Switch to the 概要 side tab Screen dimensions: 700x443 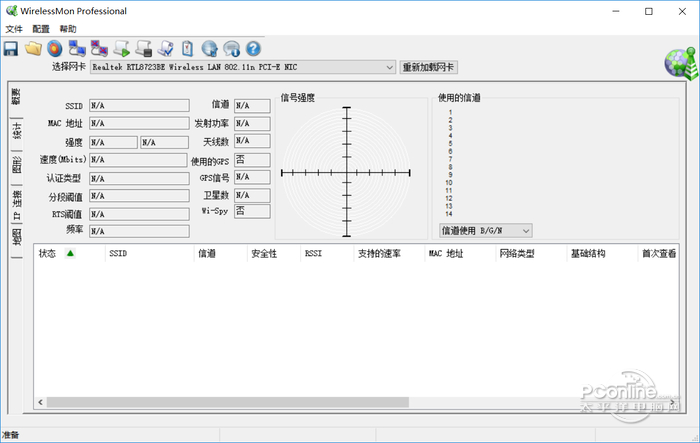[x=16, y=96]
